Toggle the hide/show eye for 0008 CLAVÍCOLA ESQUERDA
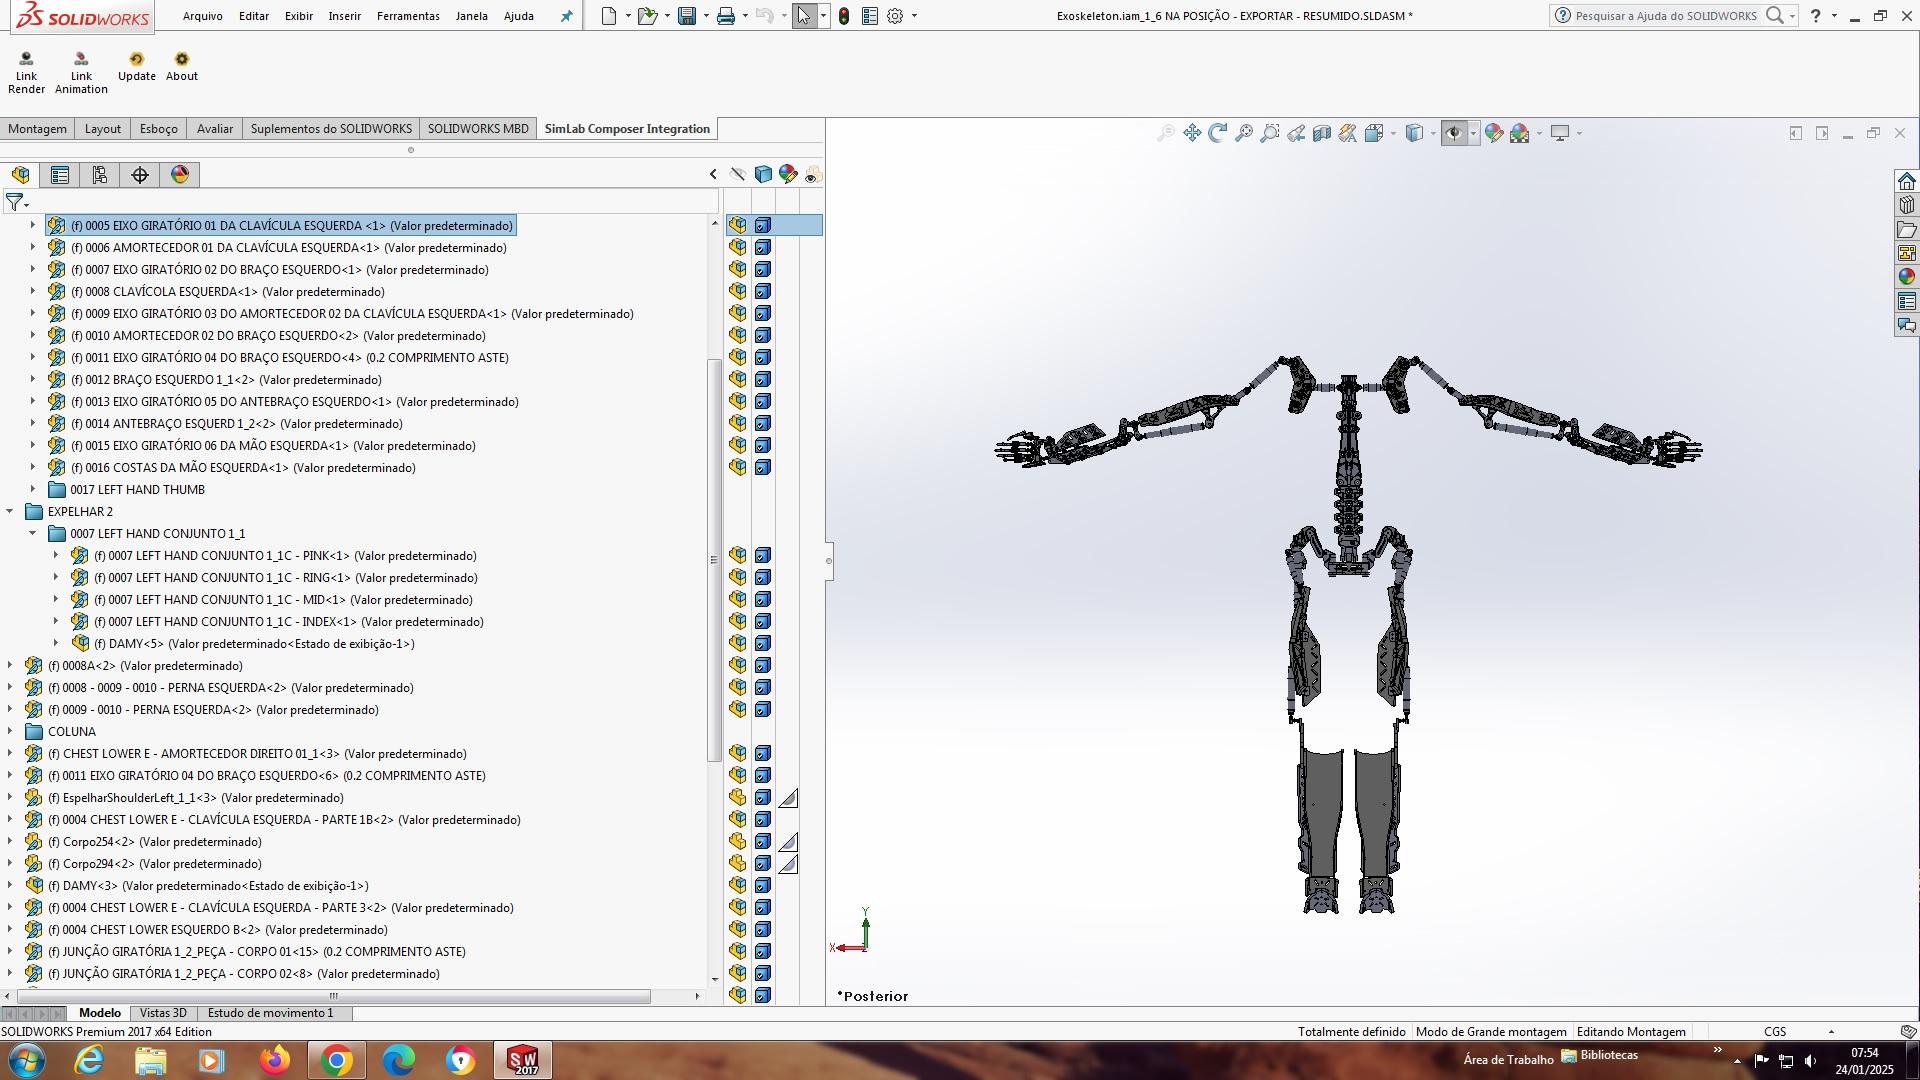Image resolution: width=1920 pixels, height=1080 pixels. [738, 292]
